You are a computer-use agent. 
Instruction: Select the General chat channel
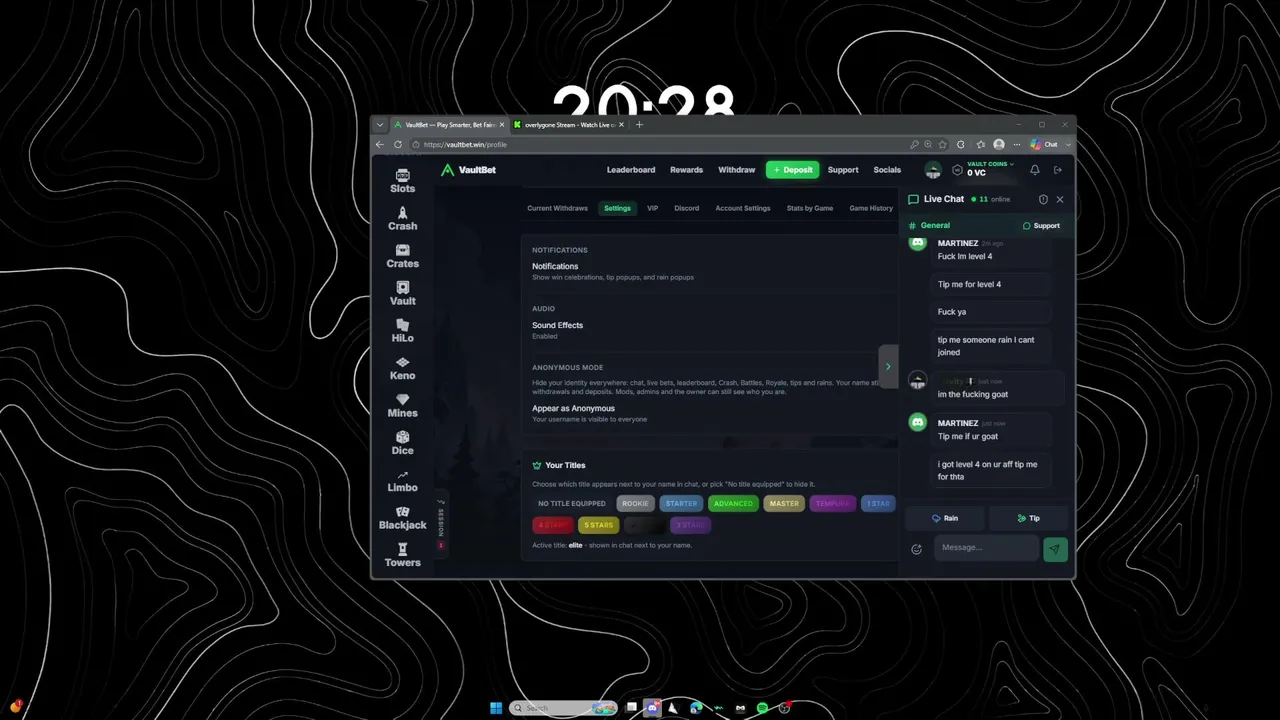[x=930, y=225]
